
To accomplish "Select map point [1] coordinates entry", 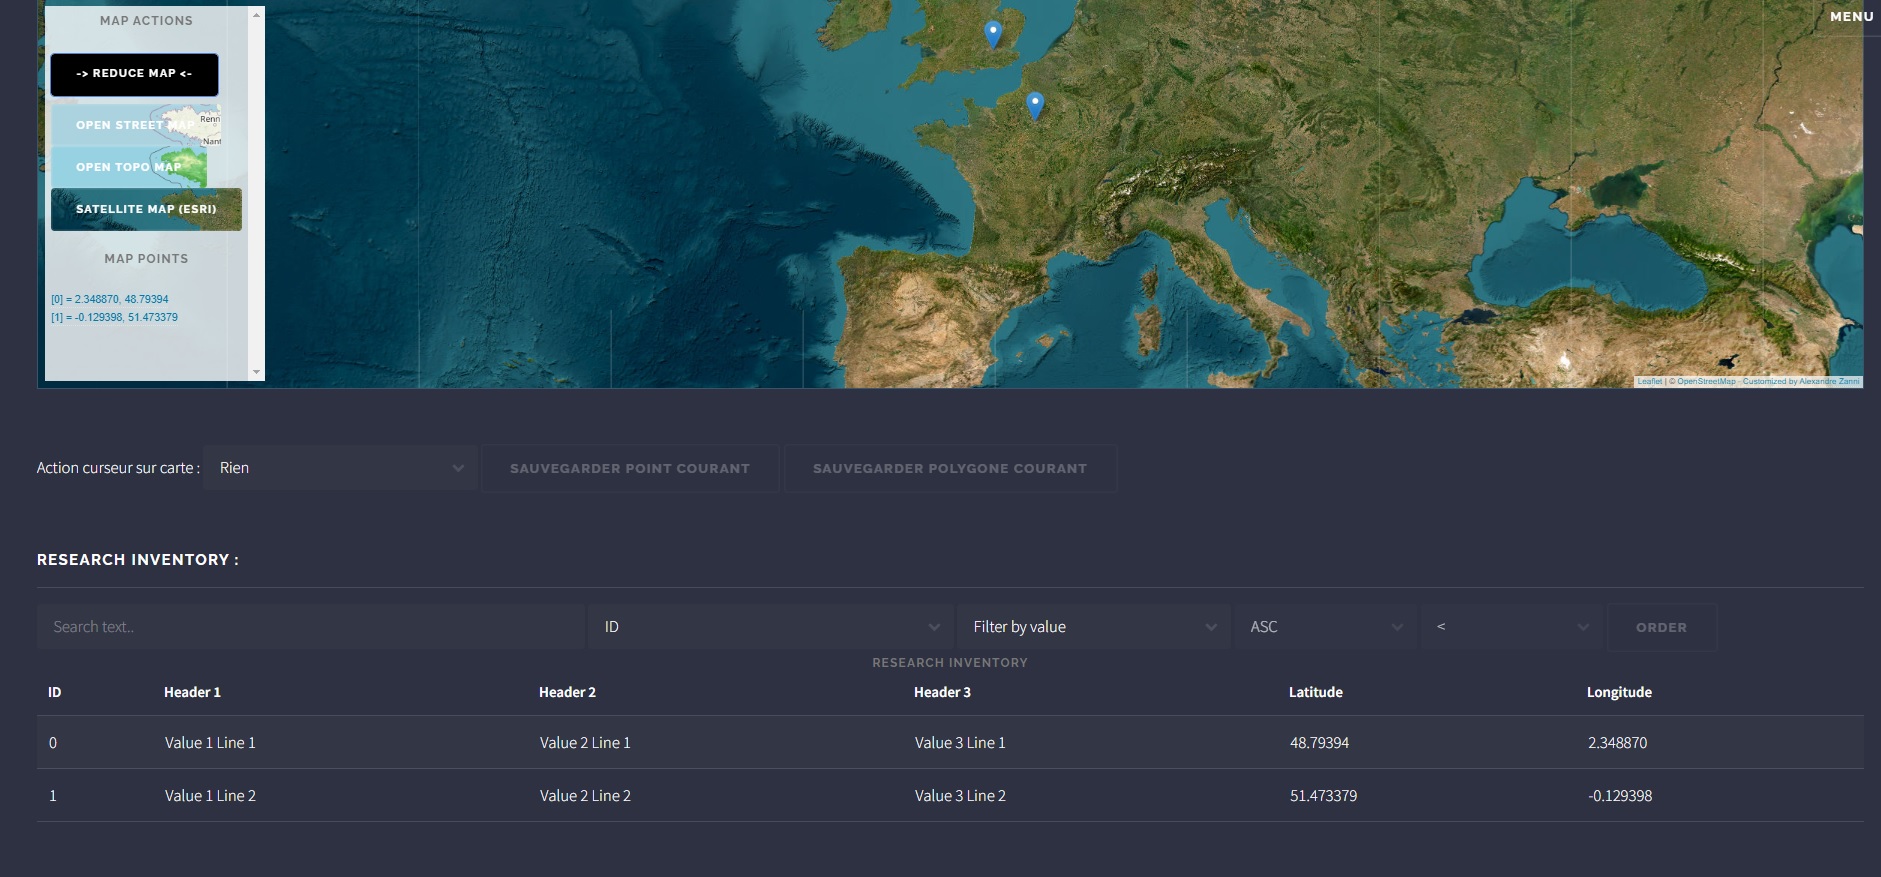I will pos(115,317).
